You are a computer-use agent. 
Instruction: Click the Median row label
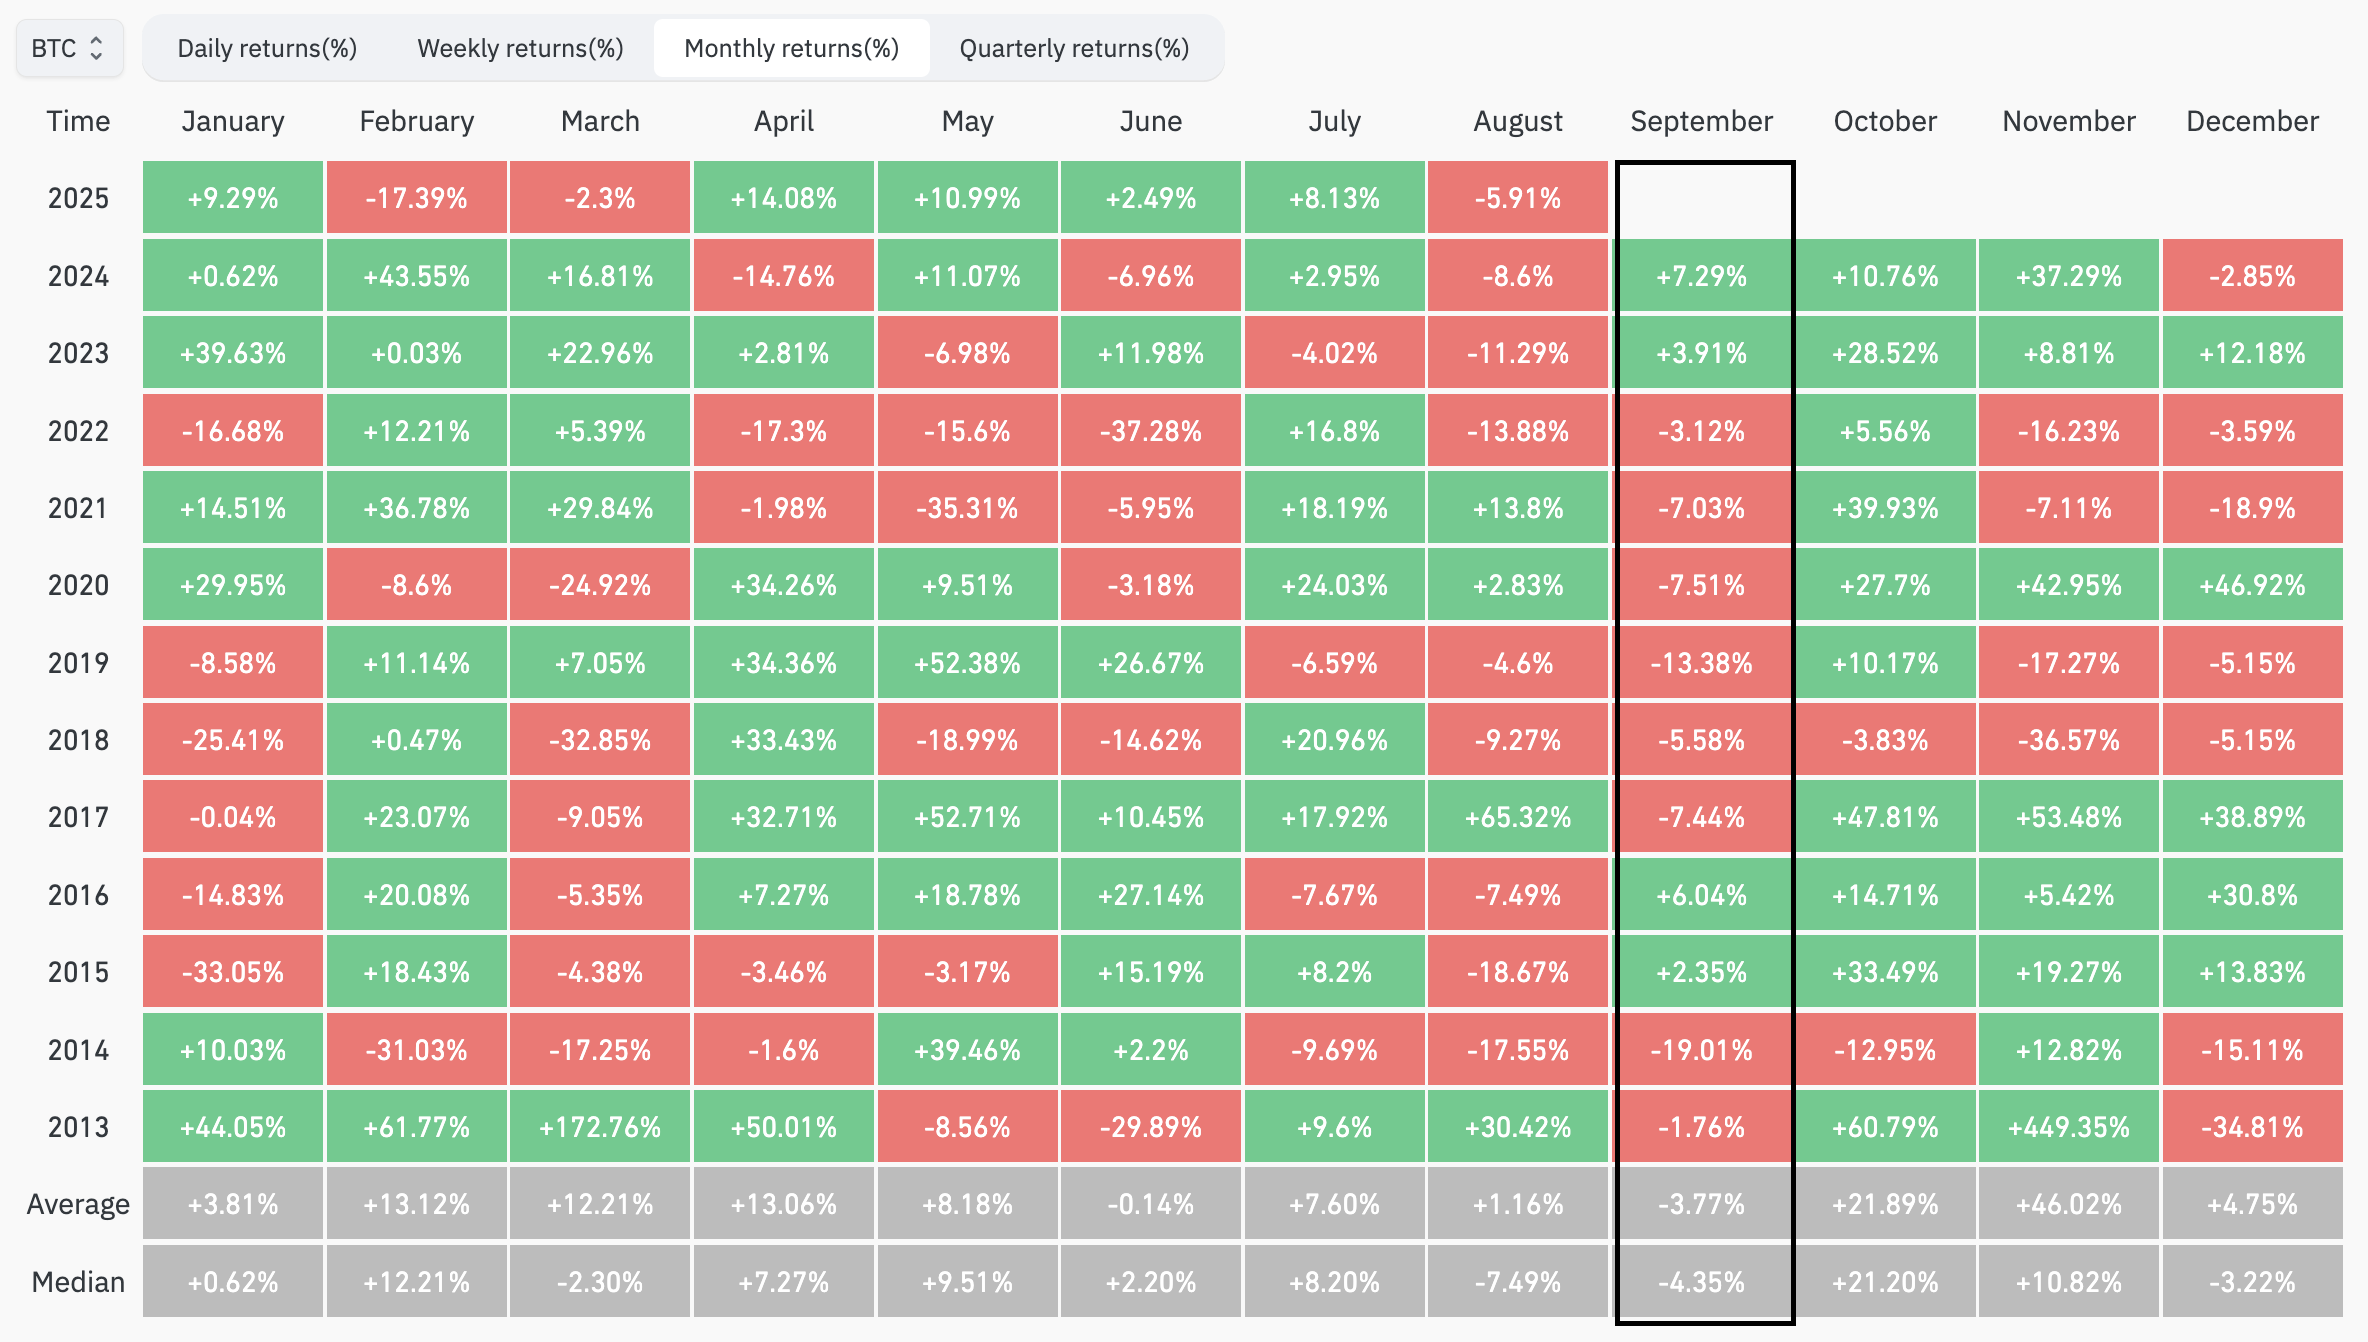[x=78, y=1282]
